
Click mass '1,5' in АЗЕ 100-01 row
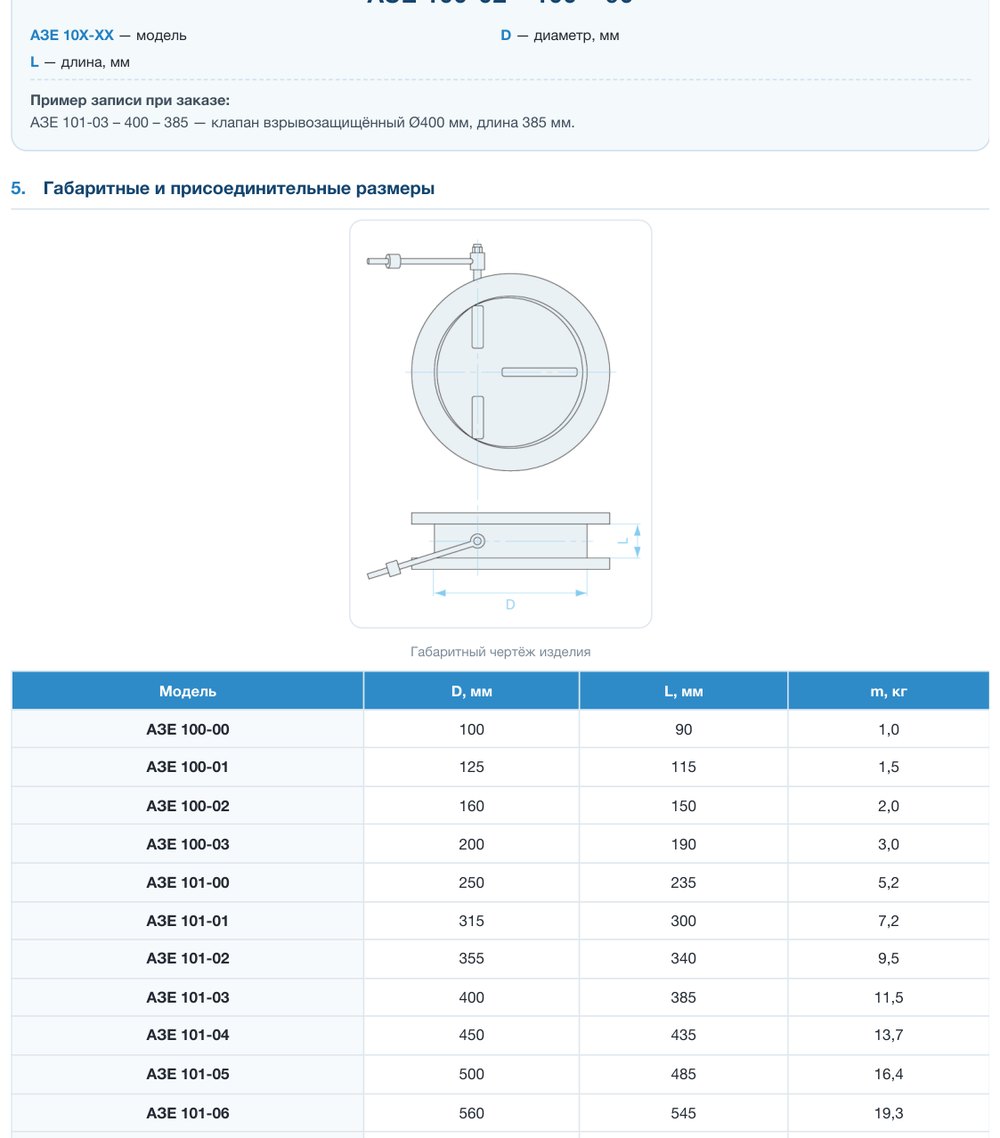(x=889, y=767)
